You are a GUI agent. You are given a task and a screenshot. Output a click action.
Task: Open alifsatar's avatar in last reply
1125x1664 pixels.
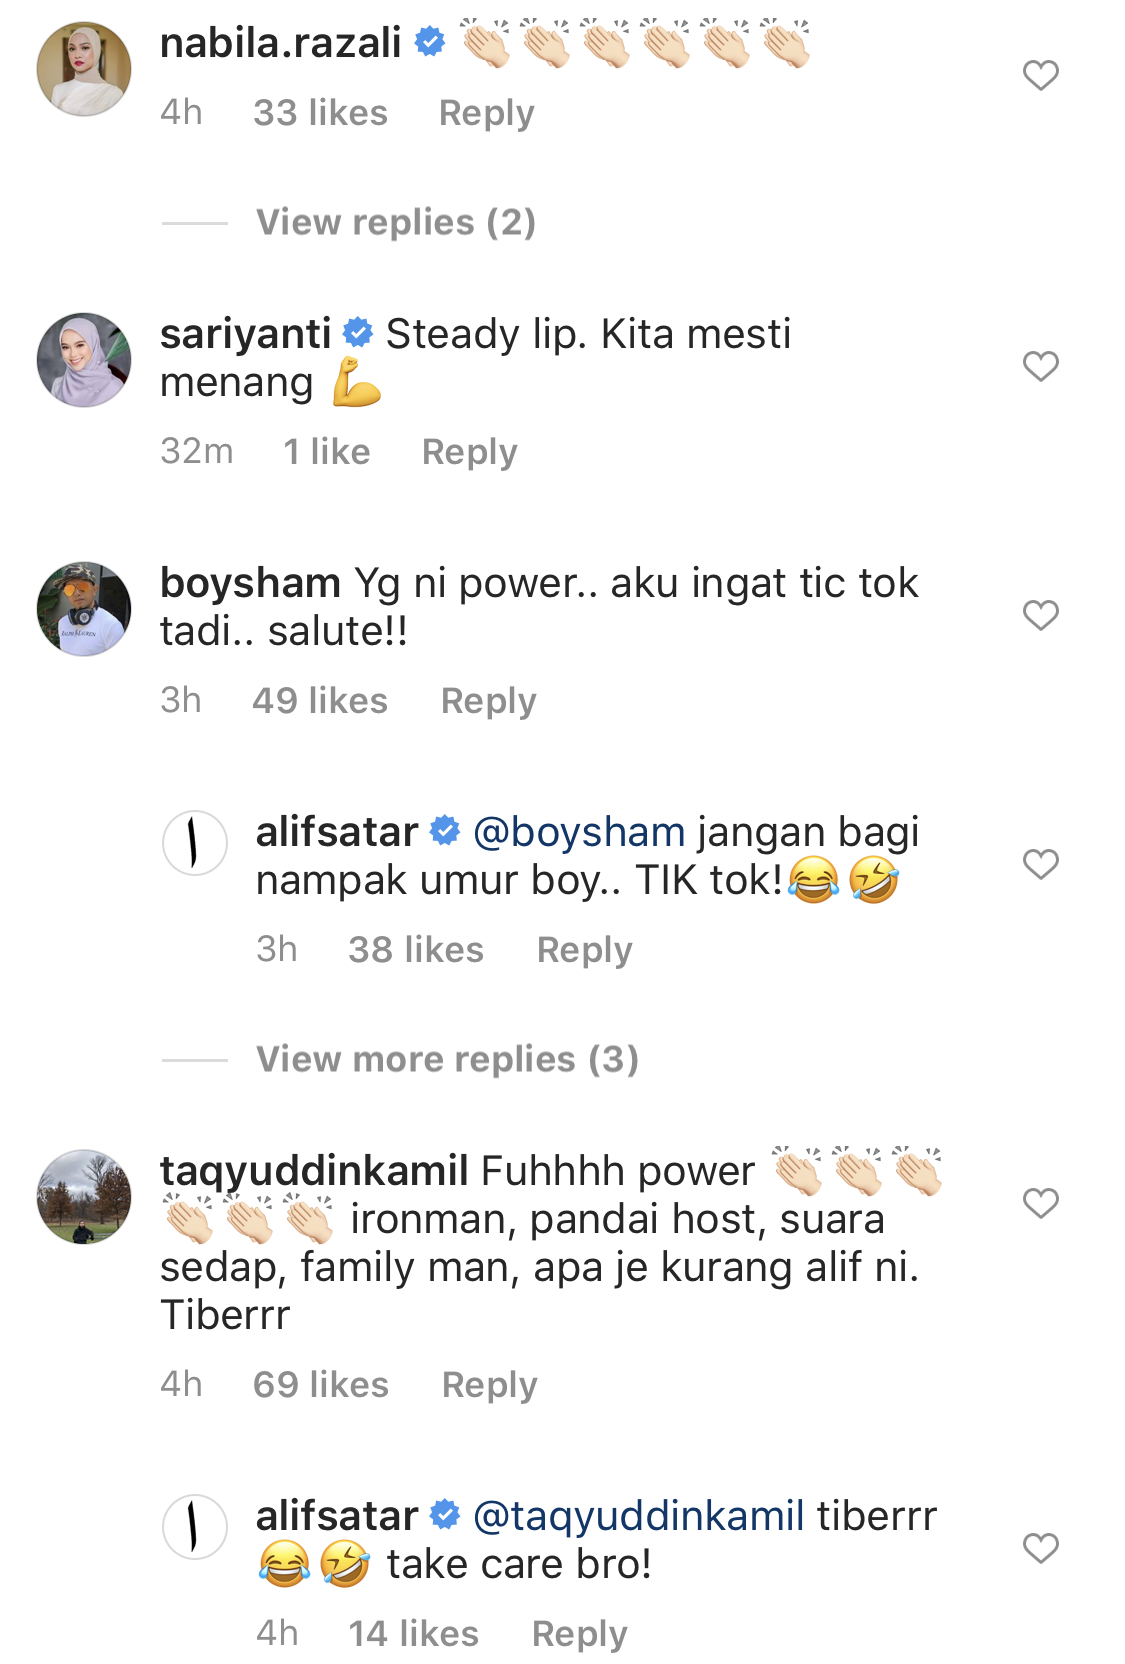[x=195, y=1527]
